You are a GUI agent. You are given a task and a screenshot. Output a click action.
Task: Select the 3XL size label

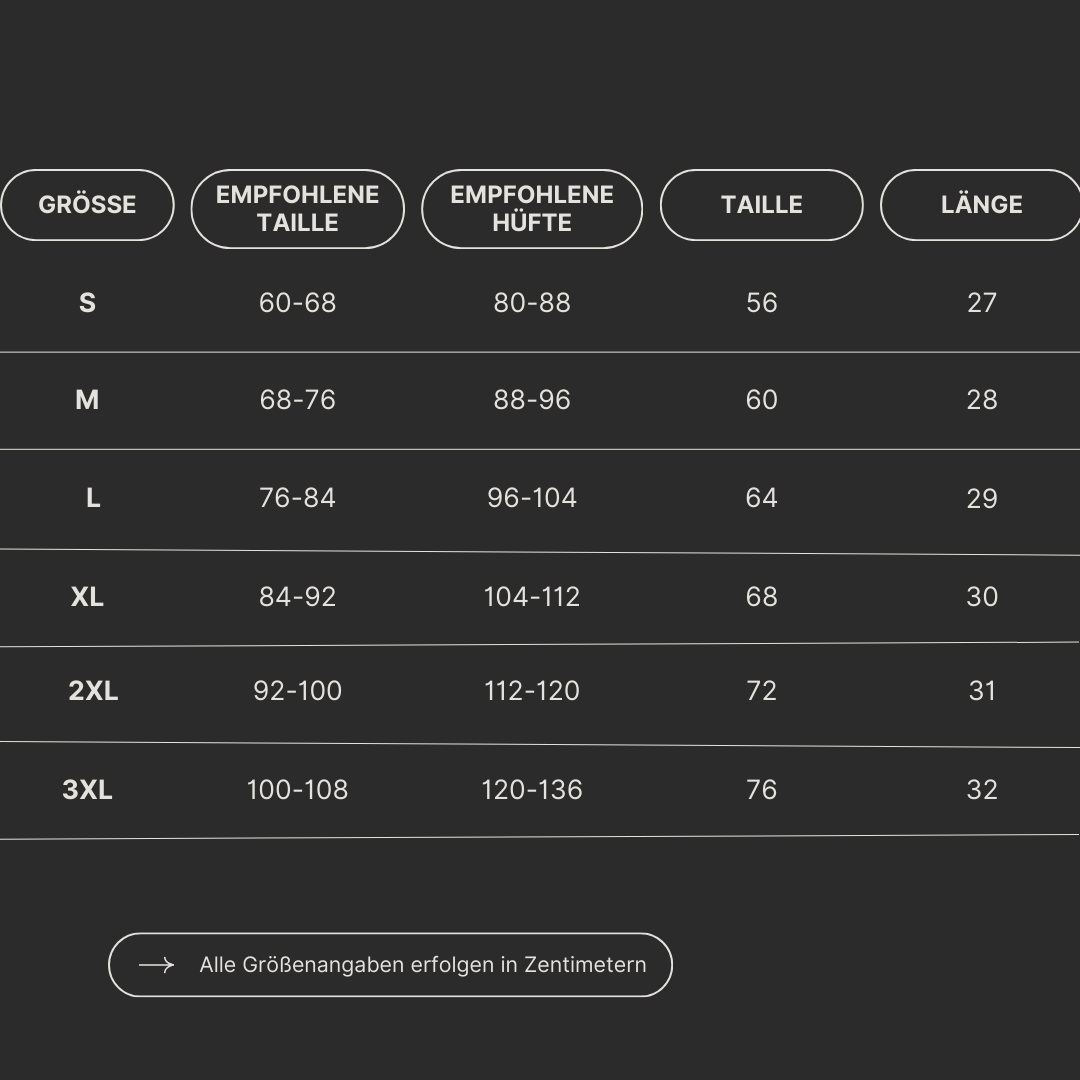tap(87, 790)
